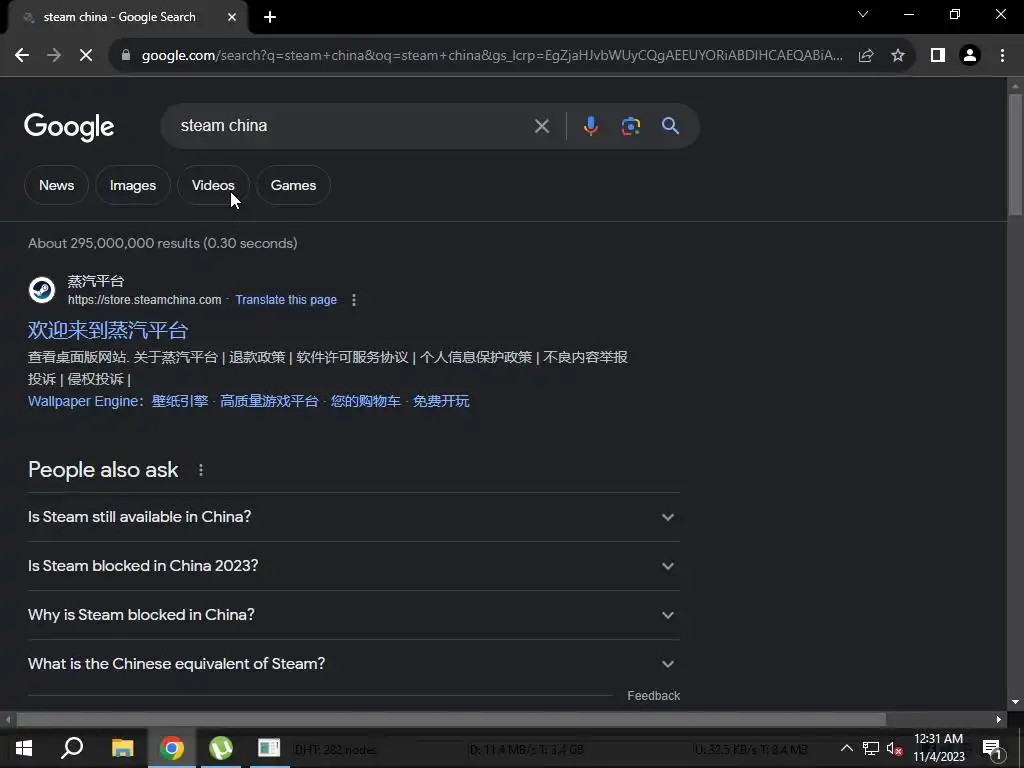Click the scroll down arrow
The height and width of the screenshot is (768, 1024).
click(1015, 702)
